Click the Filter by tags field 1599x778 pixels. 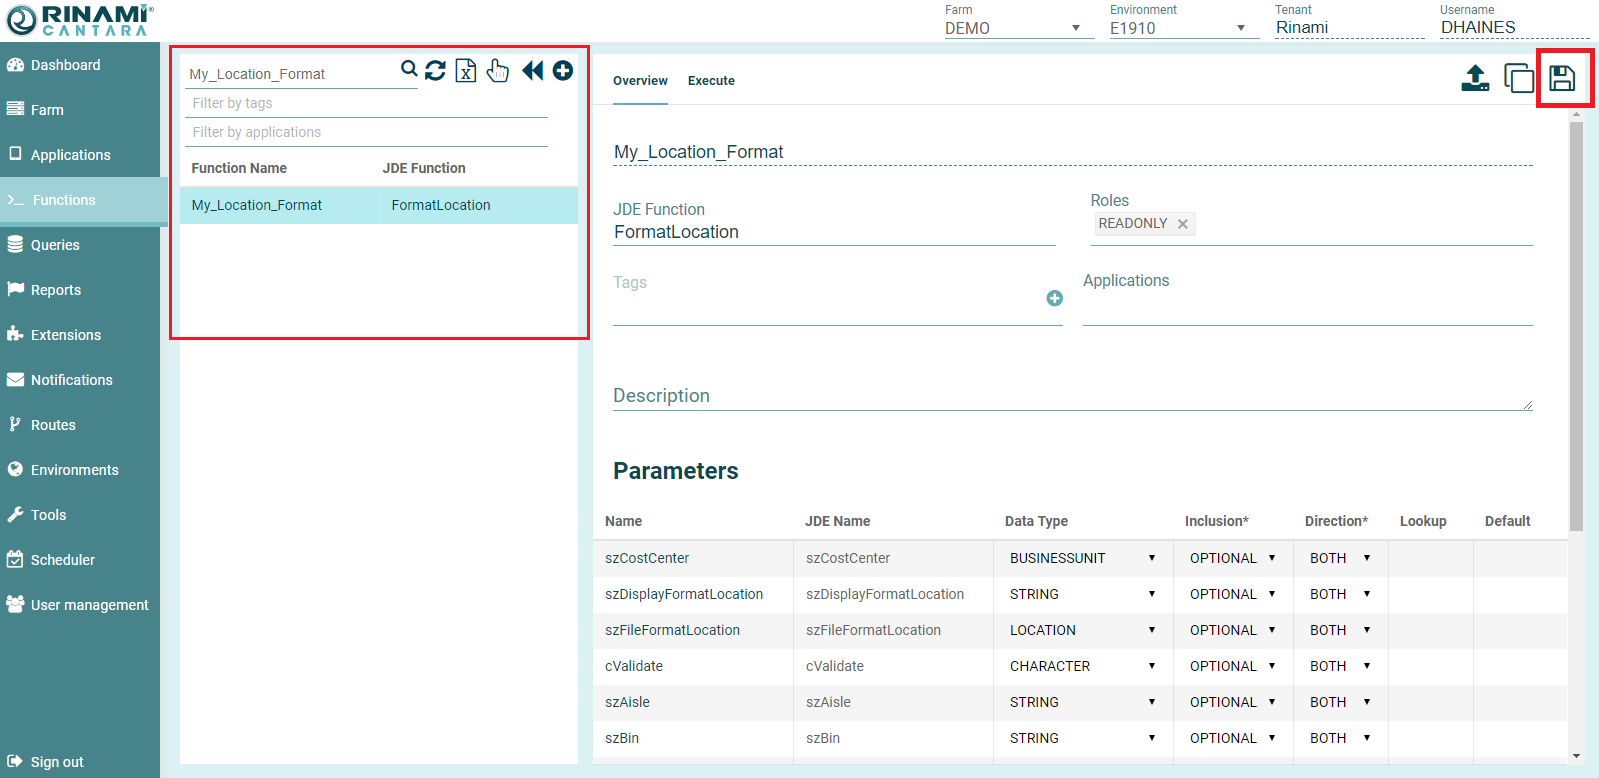pos(365,103)
